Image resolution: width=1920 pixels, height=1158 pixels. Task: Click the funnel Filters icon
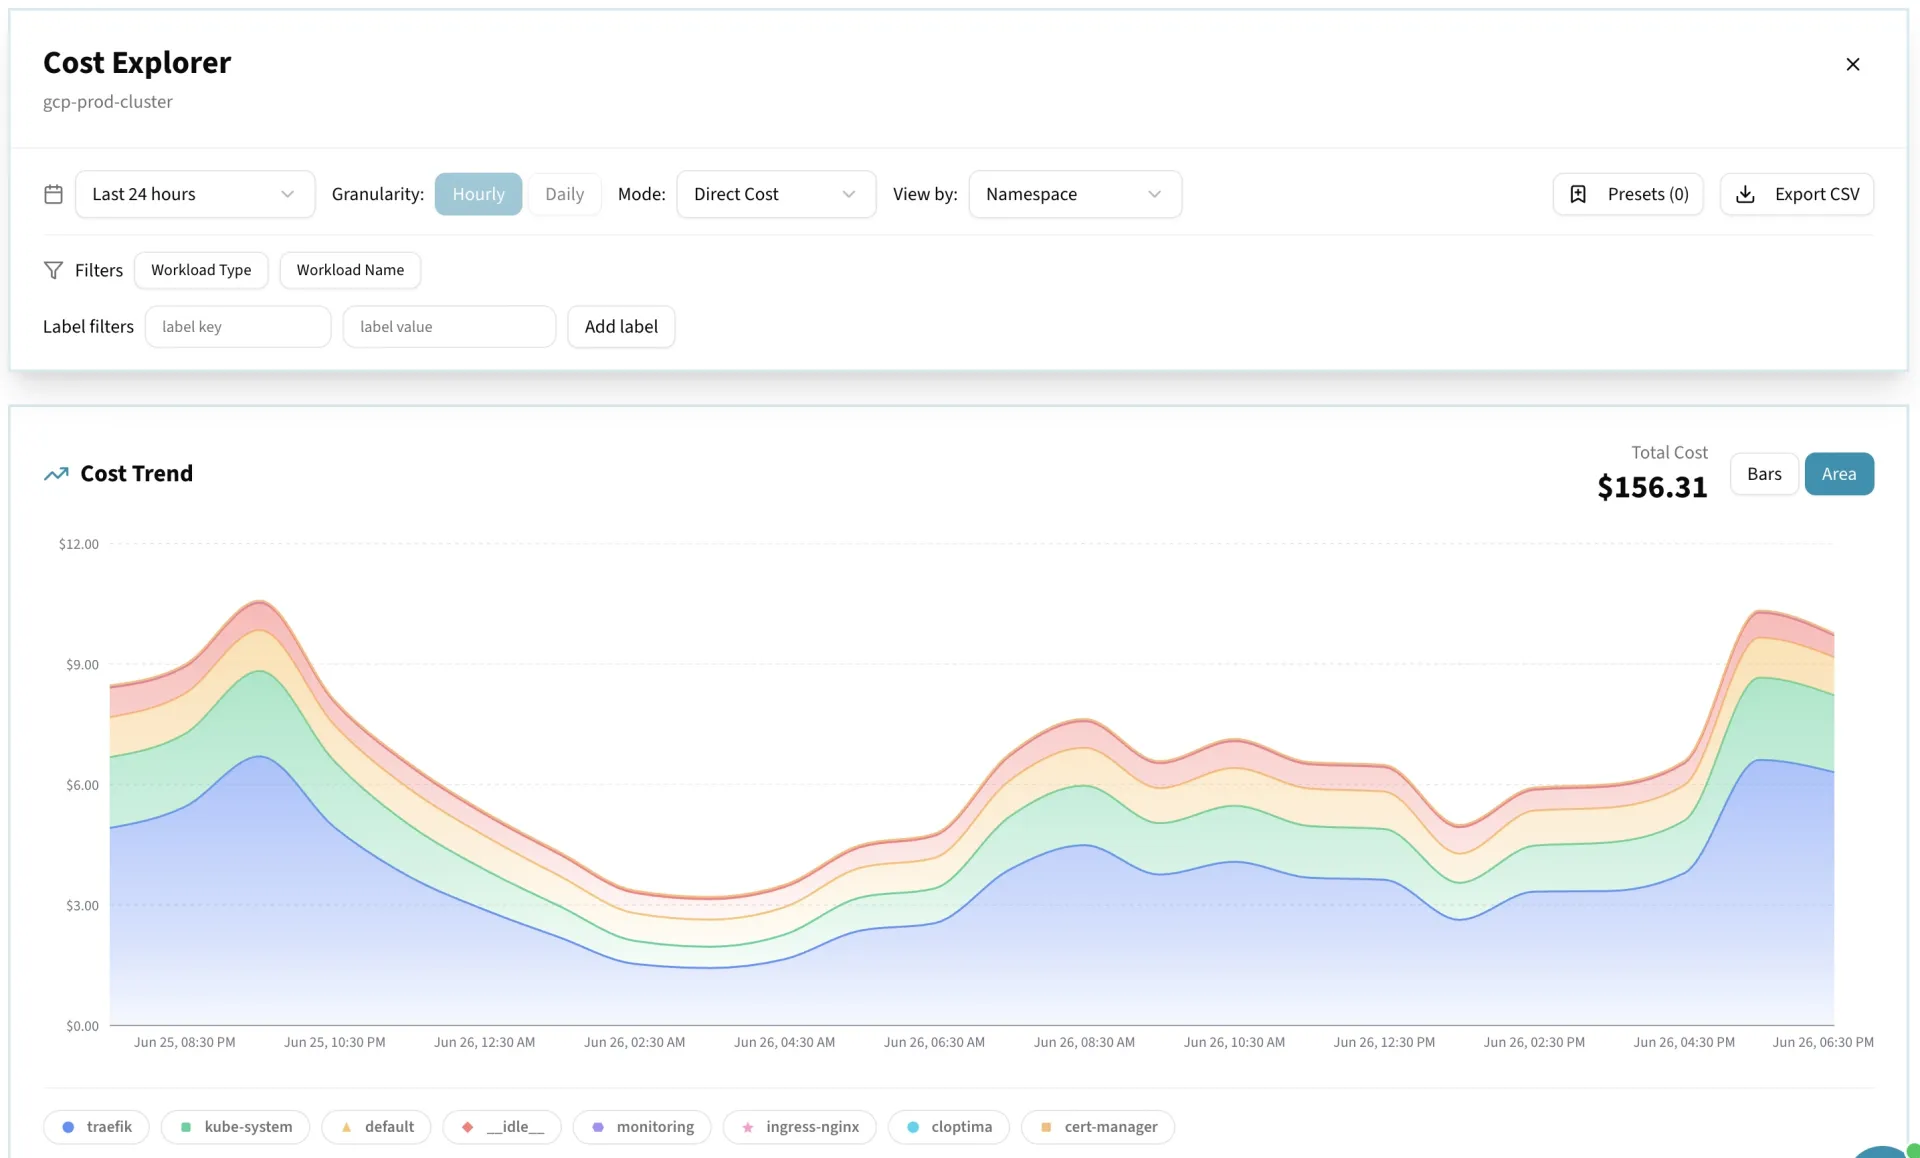(x=54, y=270)
